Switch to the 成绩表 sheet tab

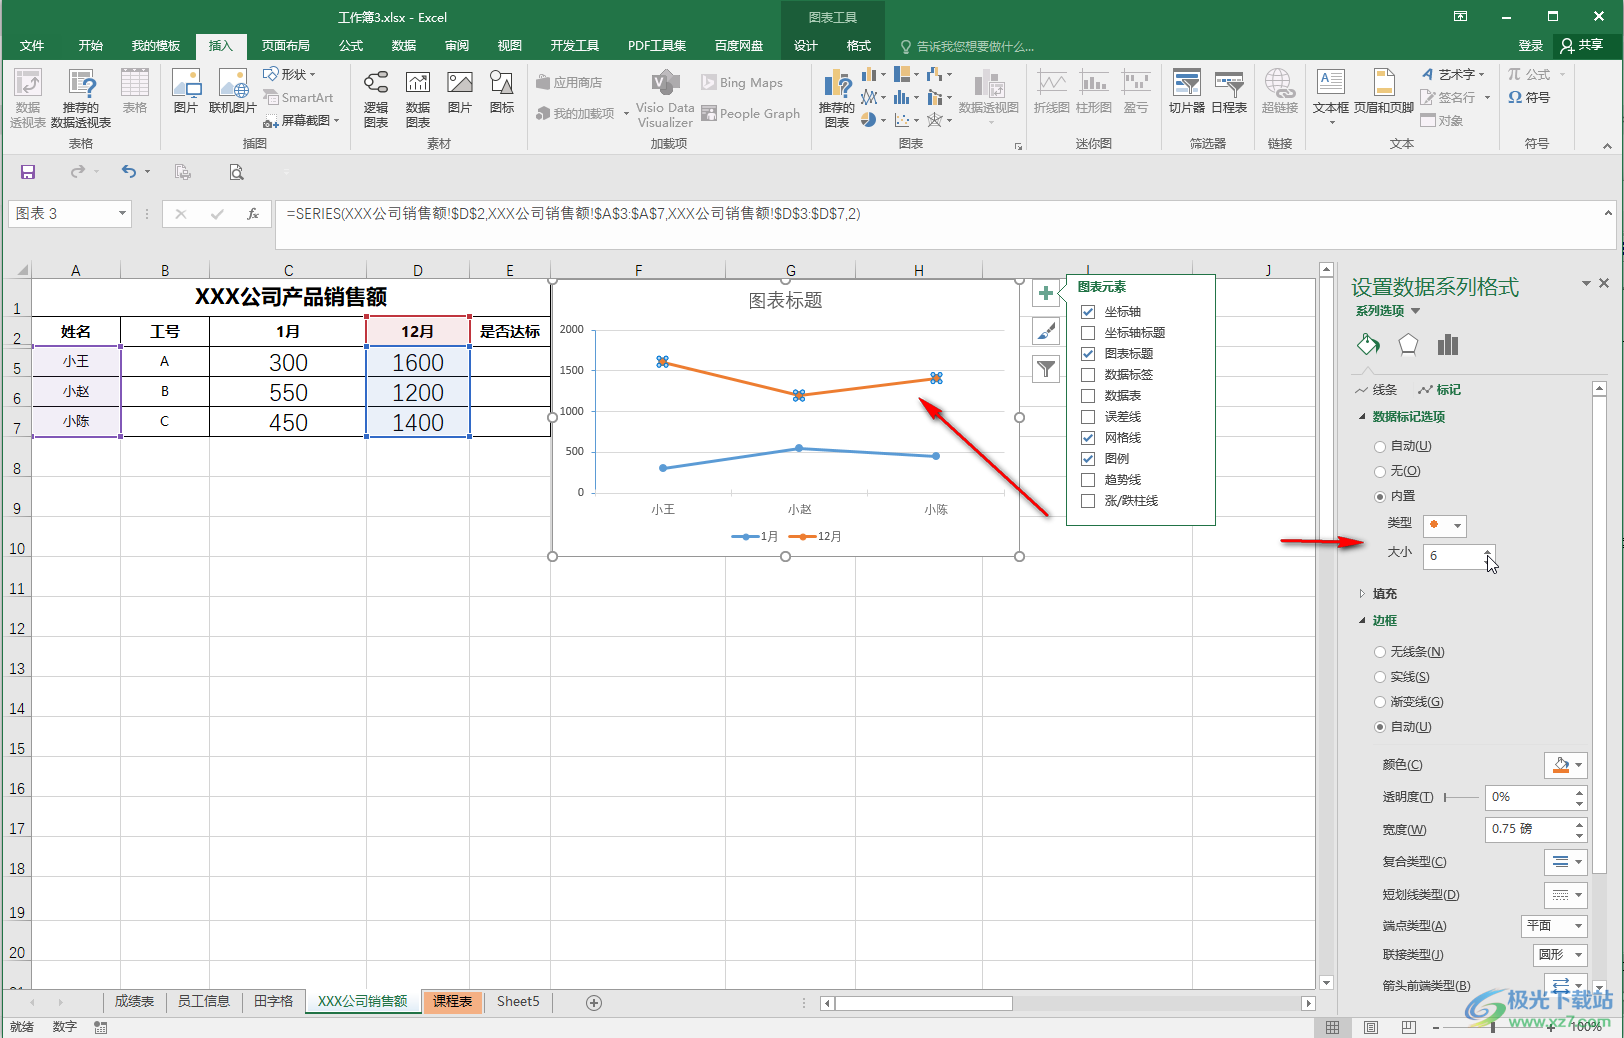click(134, 1002)
